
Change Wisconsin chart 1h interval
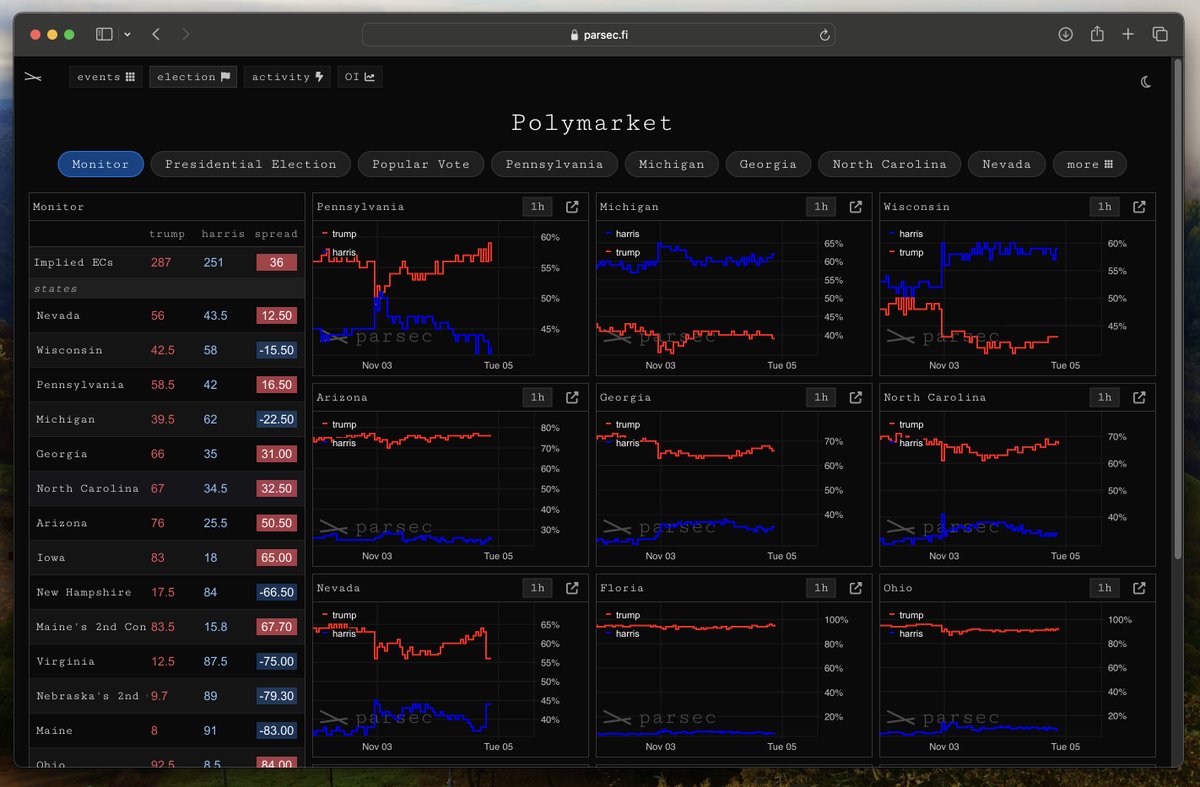pos(1105,207)
